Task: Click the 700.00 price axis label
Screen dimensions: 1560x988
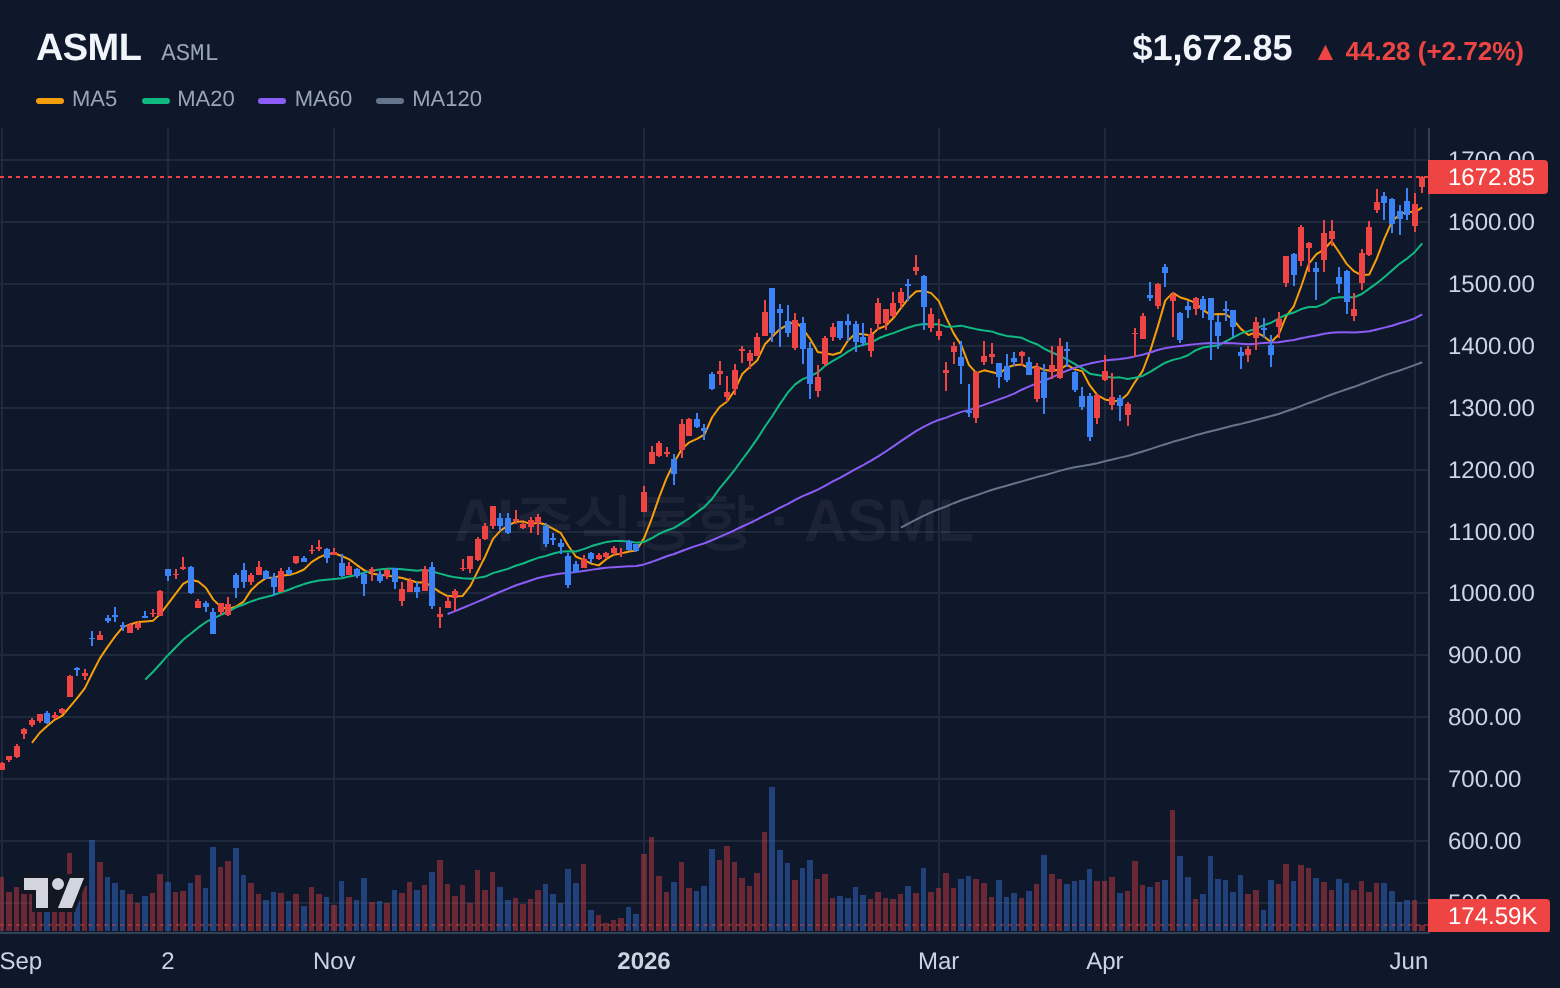Action: [1484, 779]
